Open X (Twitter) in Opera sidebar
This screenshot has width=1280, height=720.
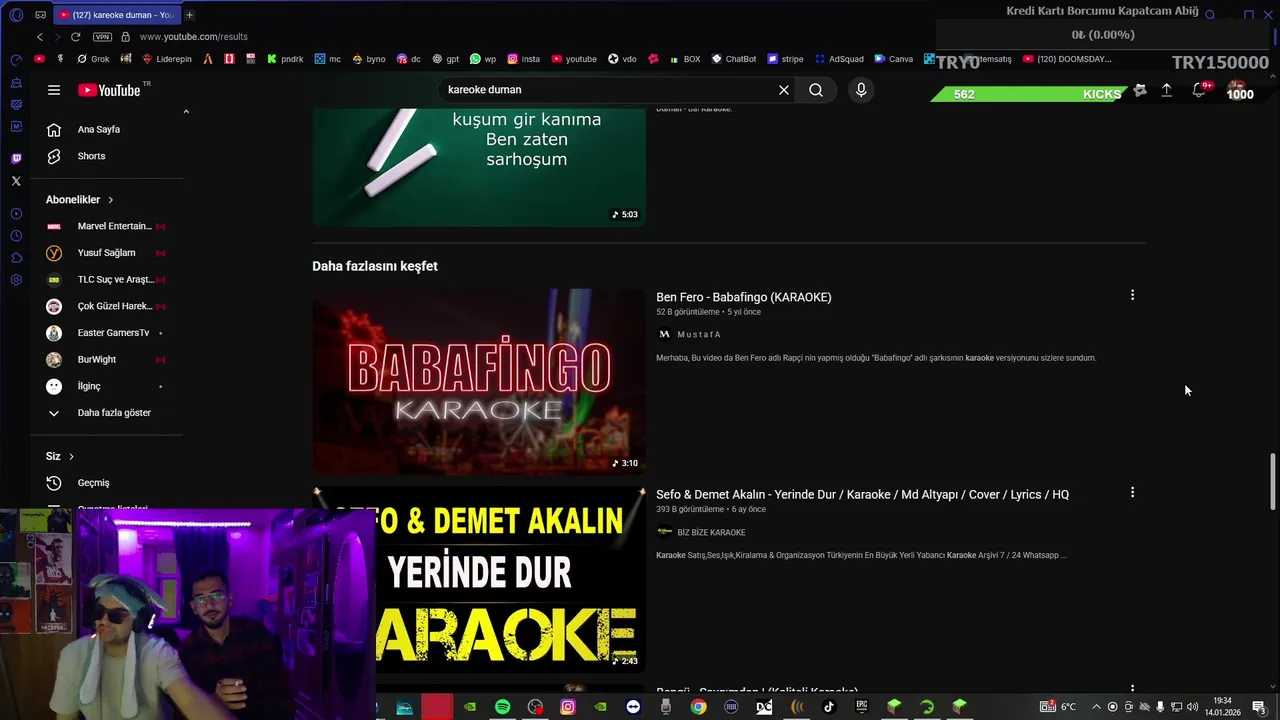16,181
